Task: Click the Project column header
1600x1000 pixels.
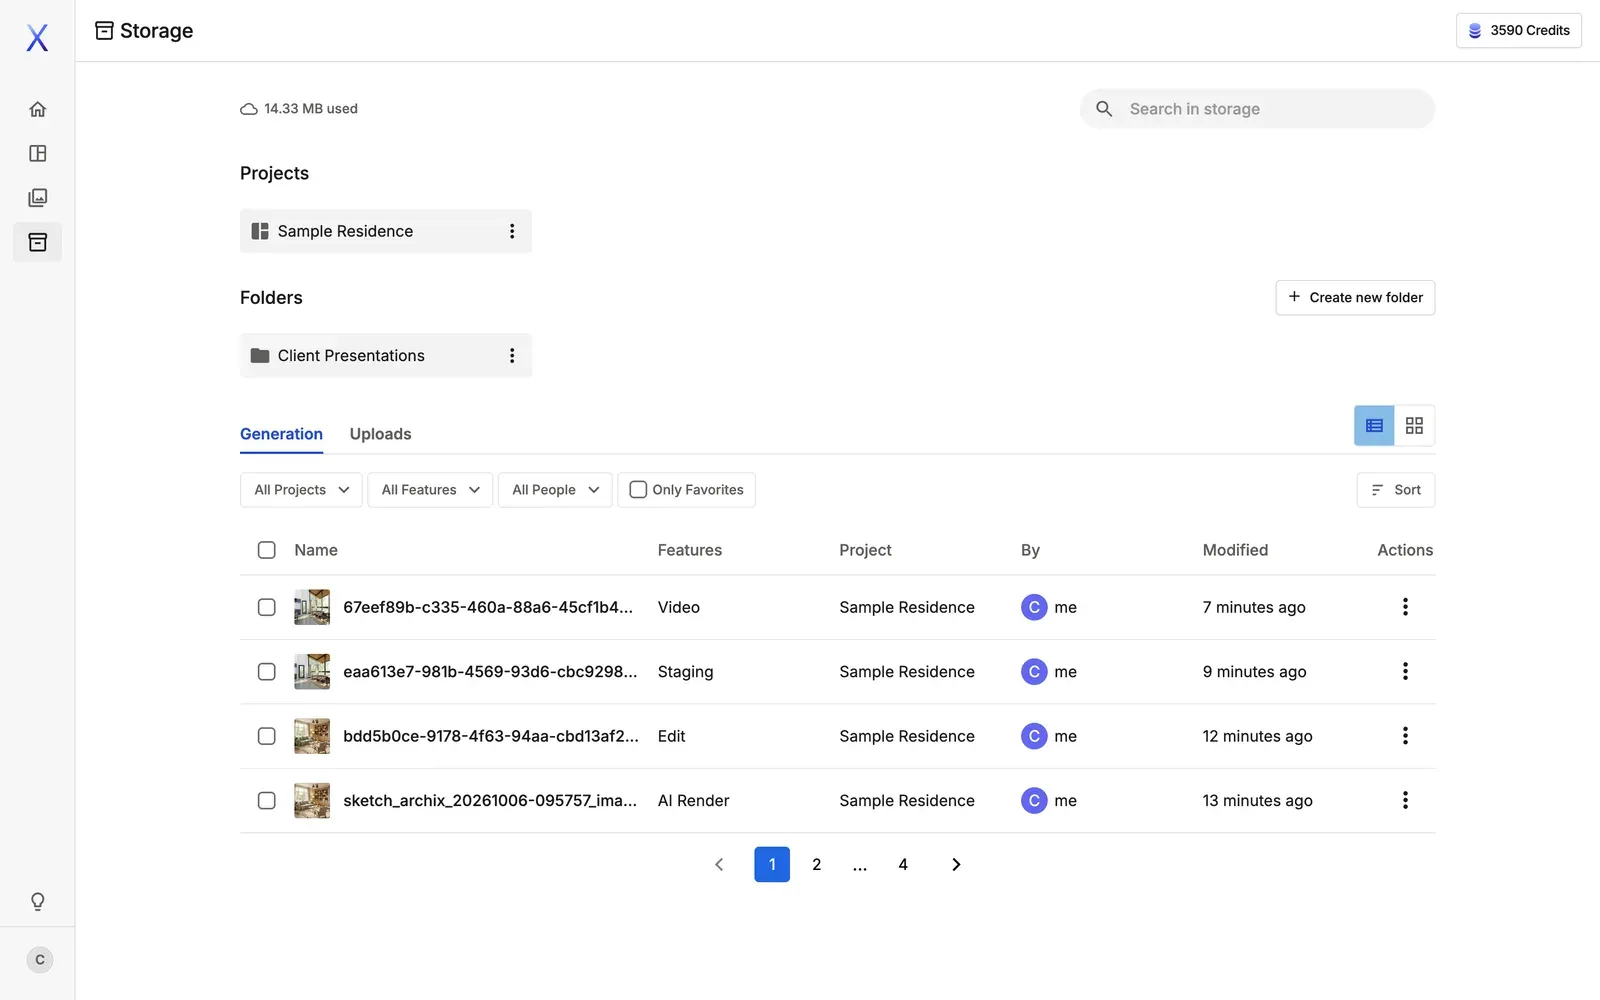Action: [x=865, y=550]
